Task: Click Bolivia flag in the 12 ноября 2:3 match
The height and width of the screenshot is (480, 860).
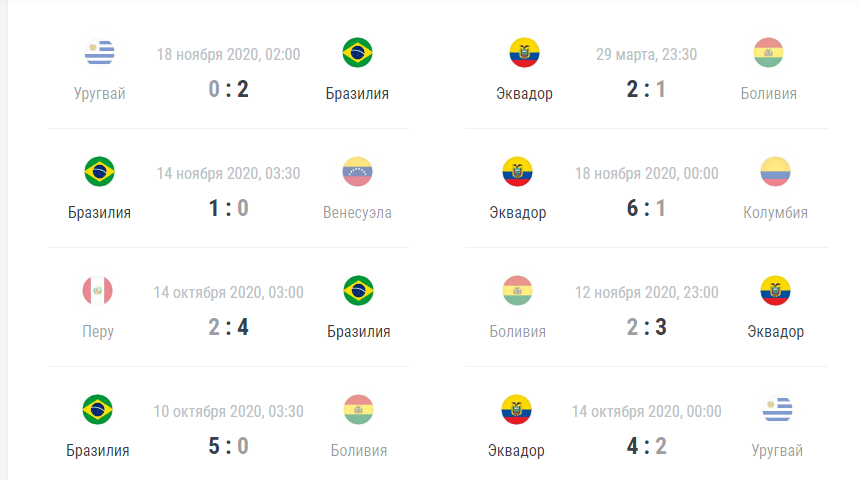Action: (518, 291)
